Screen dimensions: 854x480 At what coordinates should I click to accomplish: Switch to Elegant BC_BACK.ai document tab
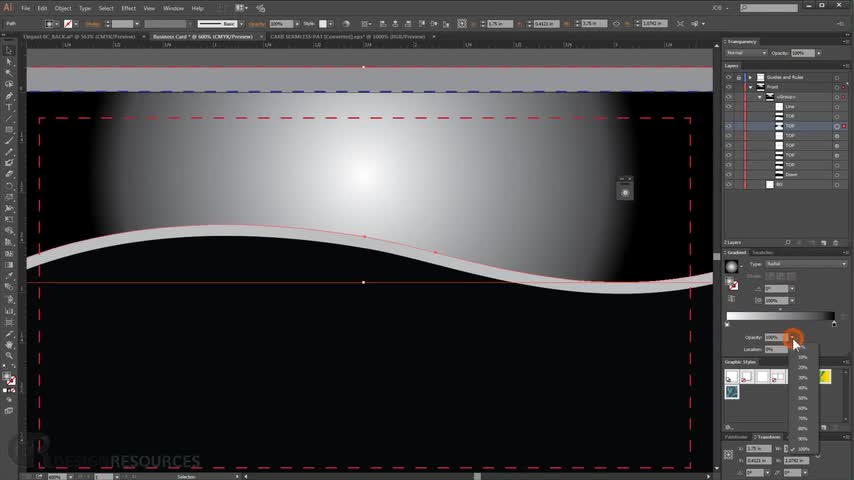pos(79,37)
